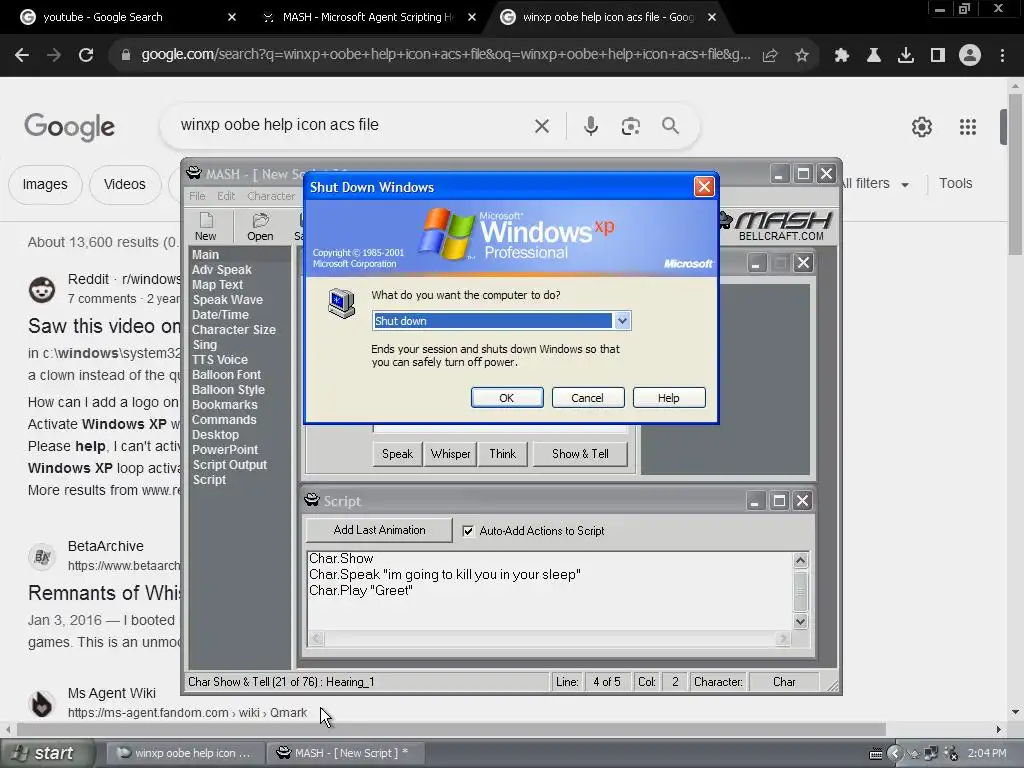Expand the Shut down action dropdown

coord(622,321)
